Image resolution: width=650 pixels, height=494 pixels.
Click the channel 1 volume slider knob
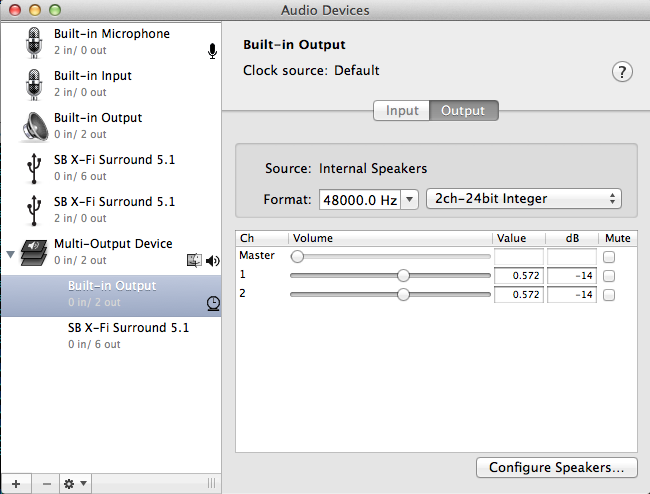point(403,276)
